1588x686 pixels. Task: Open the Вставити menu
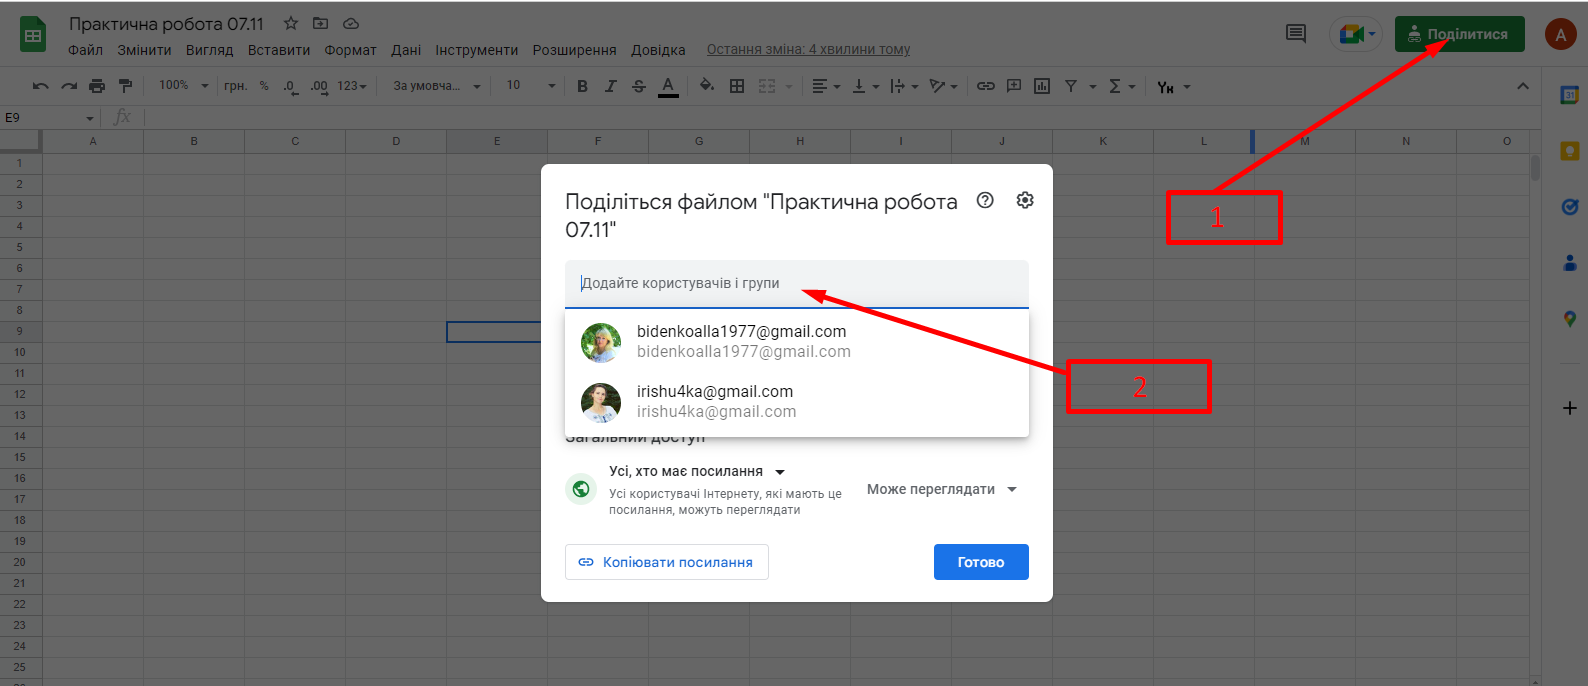(x=279, y=50)
